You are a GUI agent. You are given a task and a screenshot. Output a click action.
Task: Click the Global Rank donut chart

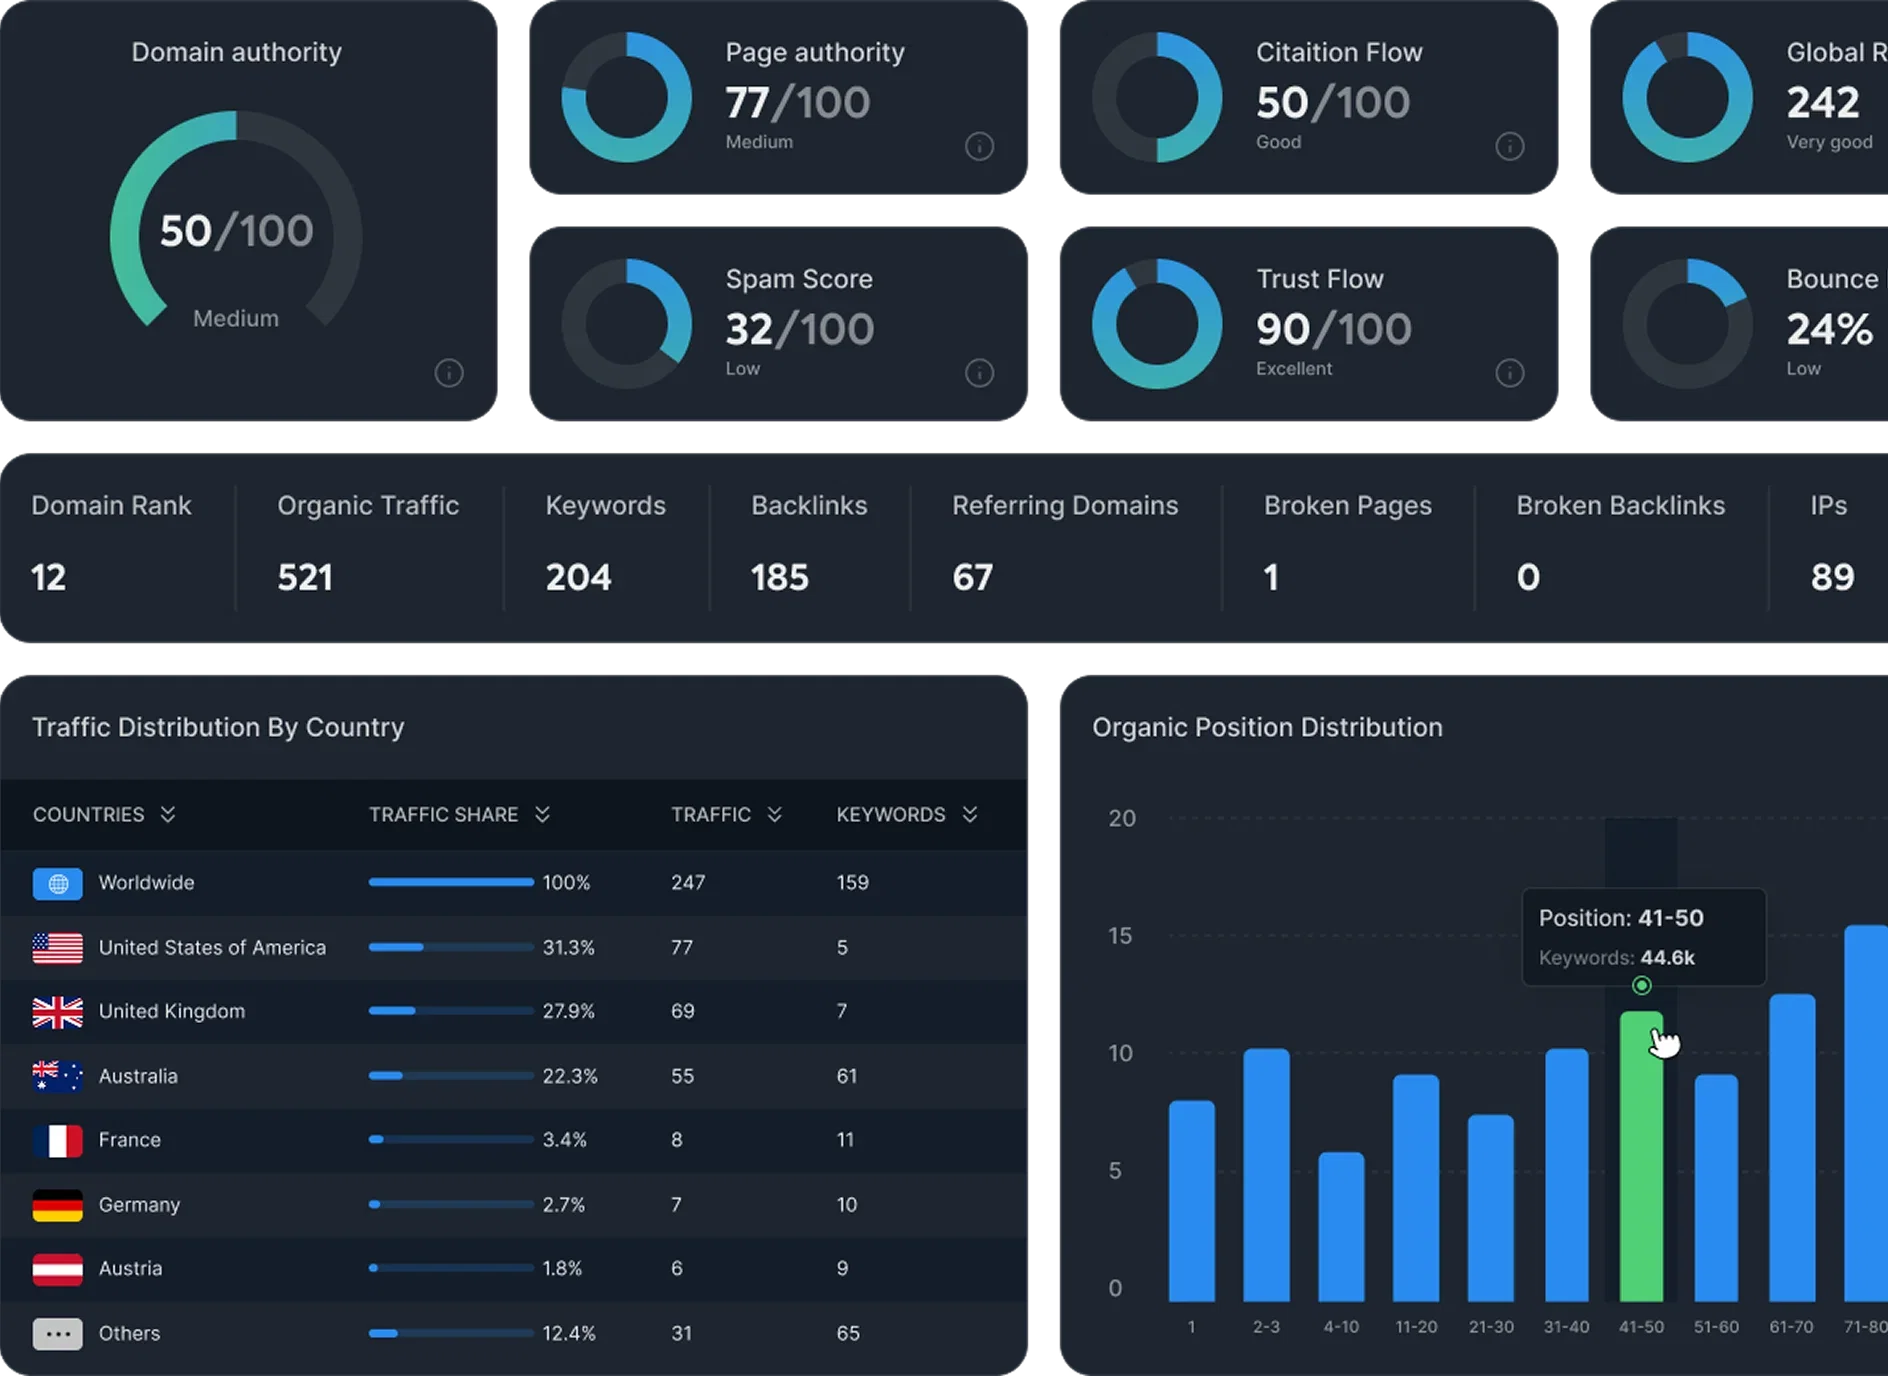pos(1687,97)
